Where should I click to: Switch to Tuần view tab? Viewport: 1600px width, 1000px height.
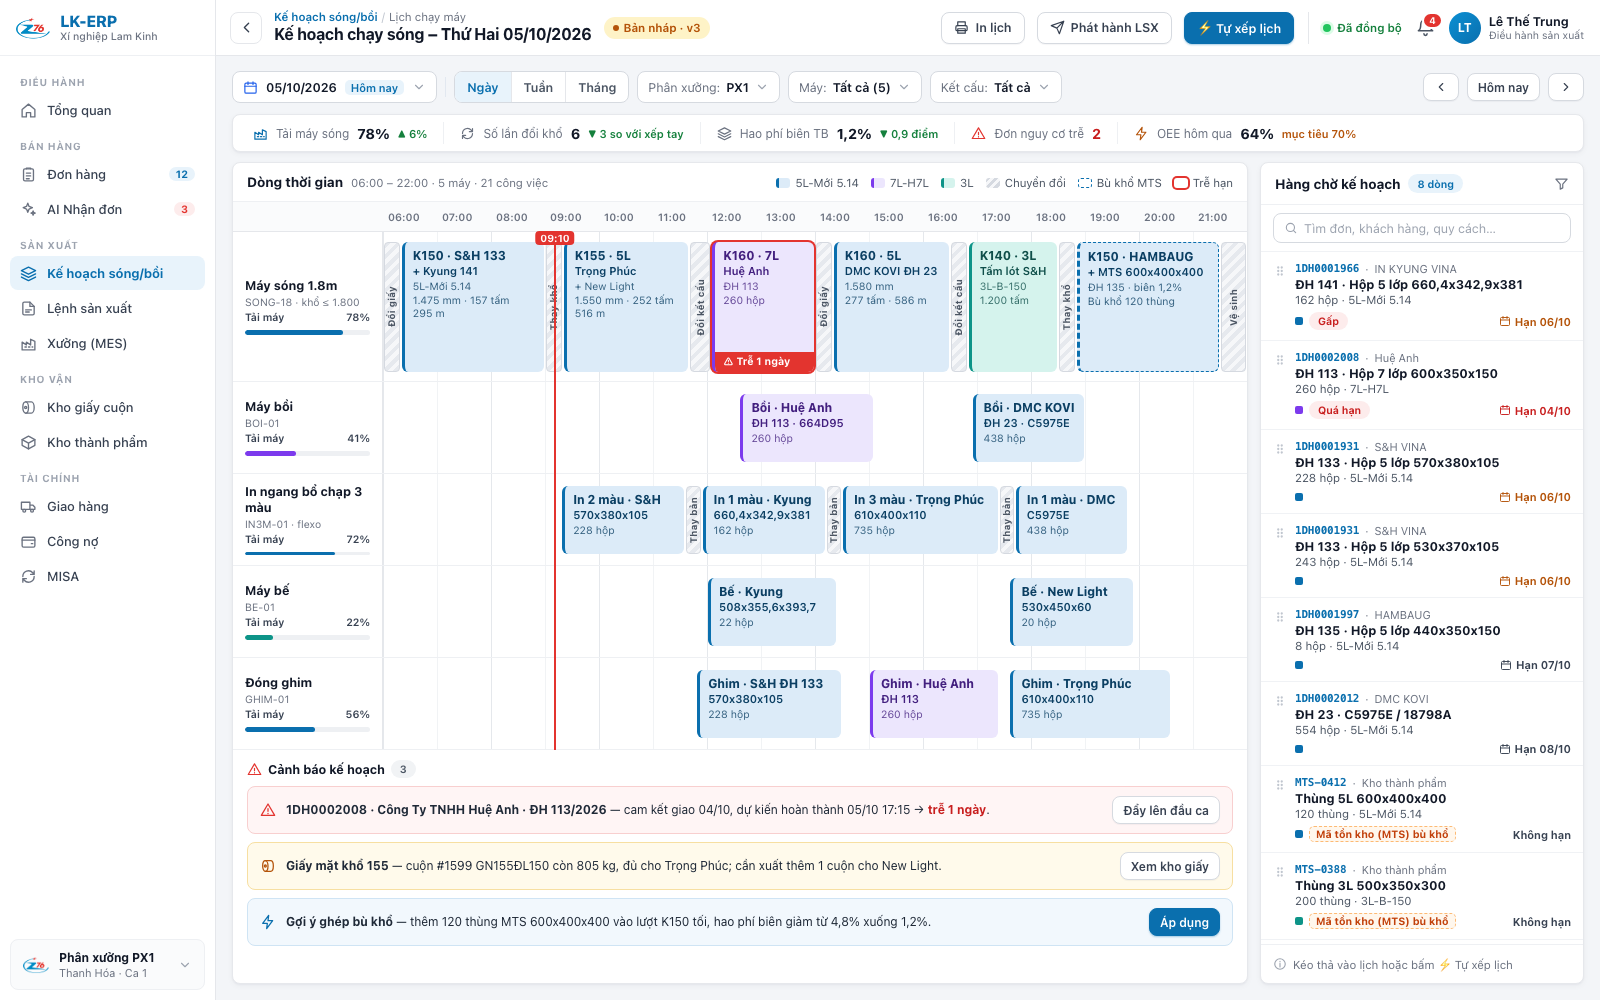[538, 87]
